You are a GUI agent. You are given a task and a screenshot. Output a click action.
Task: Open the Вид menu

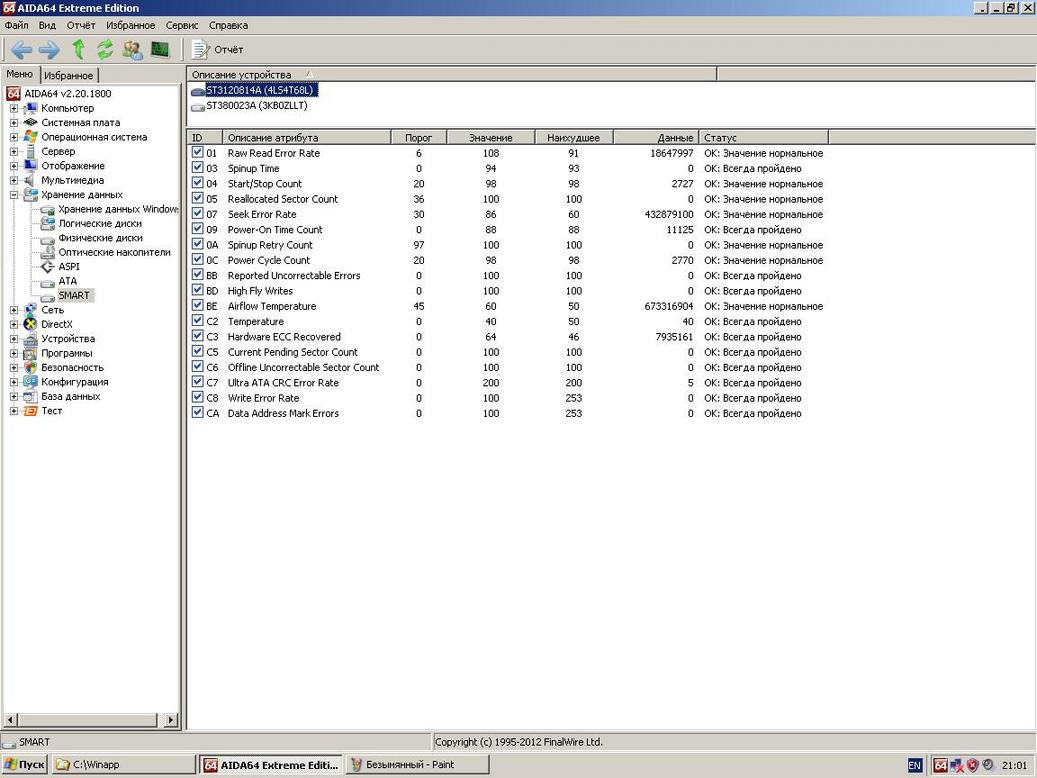(47, 25)
